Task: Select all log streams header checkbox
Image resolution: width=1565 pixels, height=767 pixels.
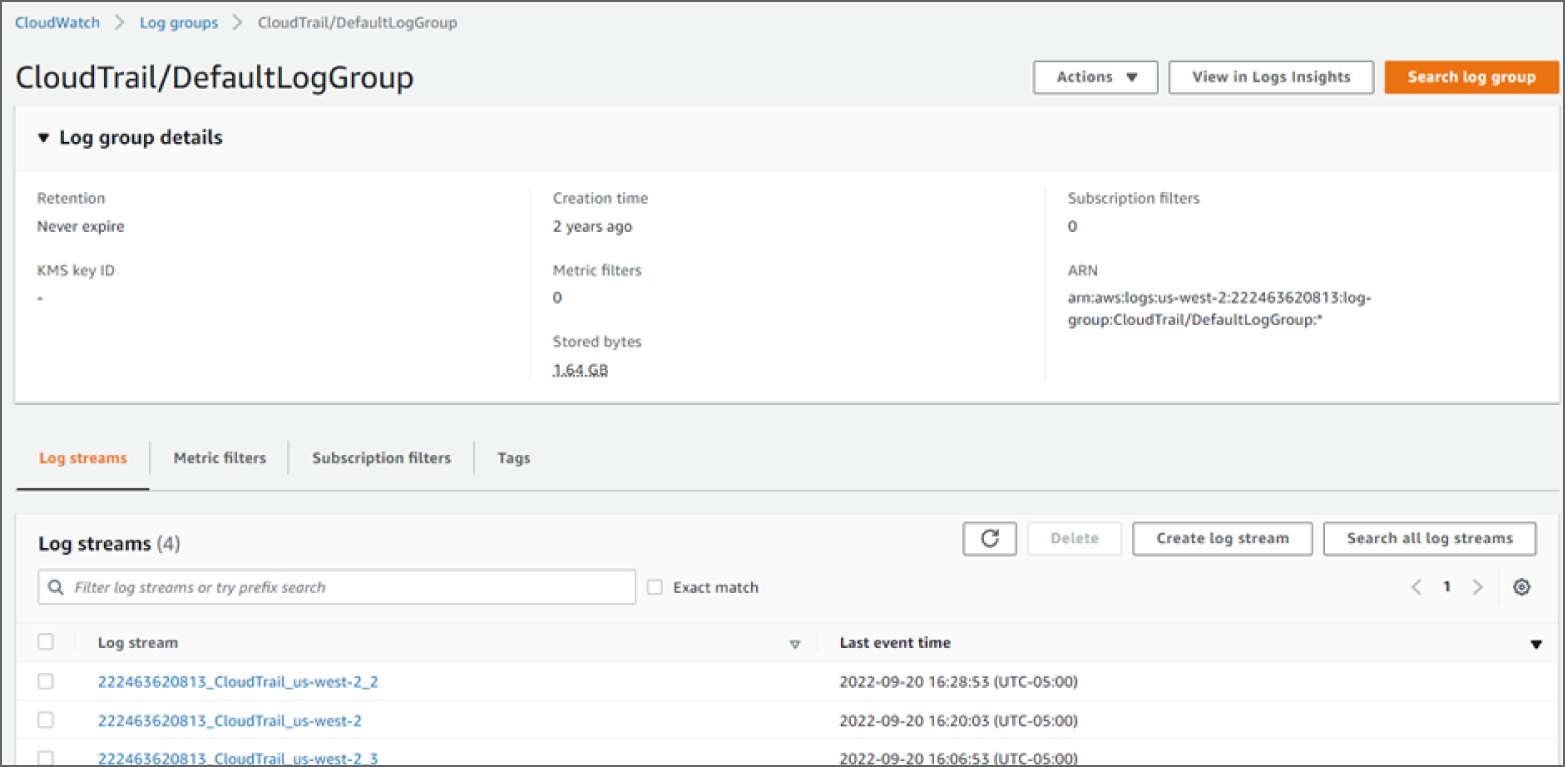Action: point(45,642)
